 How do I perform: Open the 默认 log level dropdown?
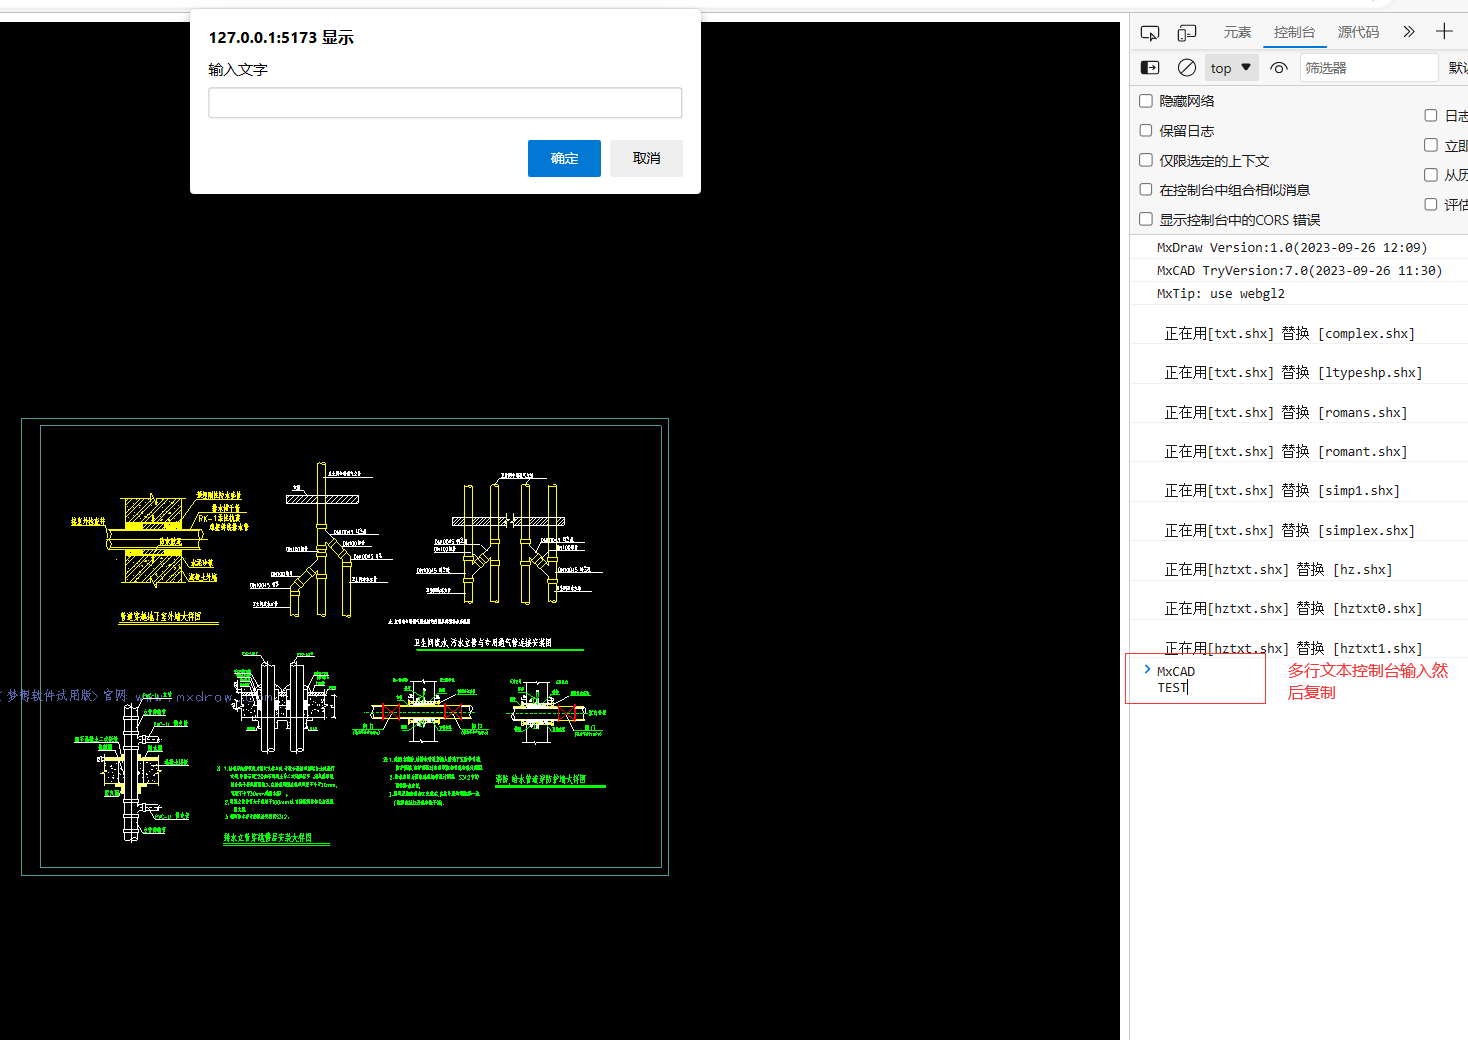pyautogui.click(x=1456, y=67)
